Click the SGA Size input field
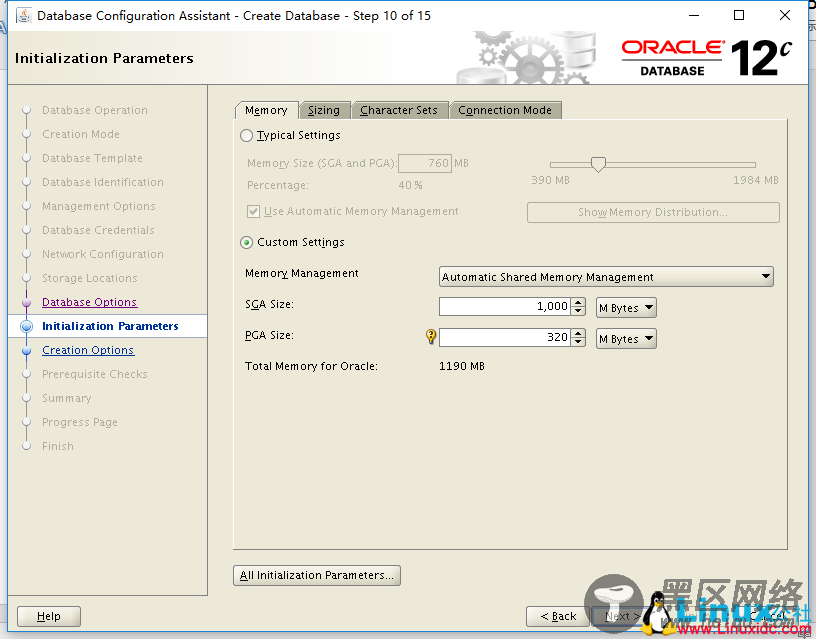This screenshot has width=816, height=639. coord(505,306)
